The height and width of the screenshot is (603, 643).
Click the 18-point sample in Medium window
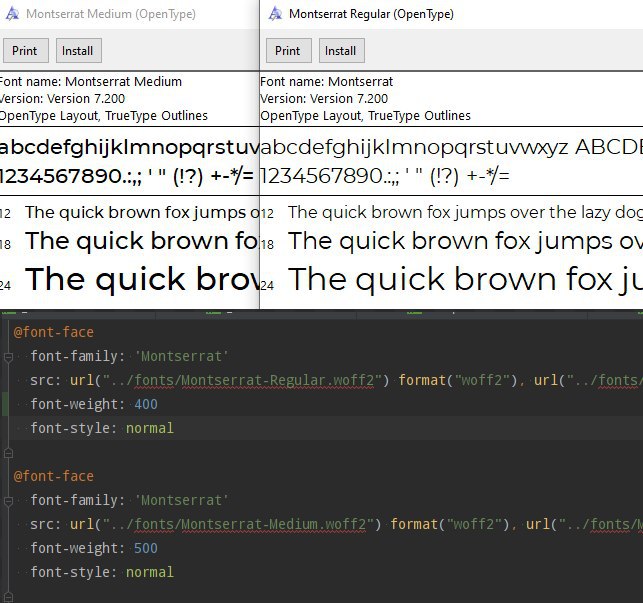[142, 241]
